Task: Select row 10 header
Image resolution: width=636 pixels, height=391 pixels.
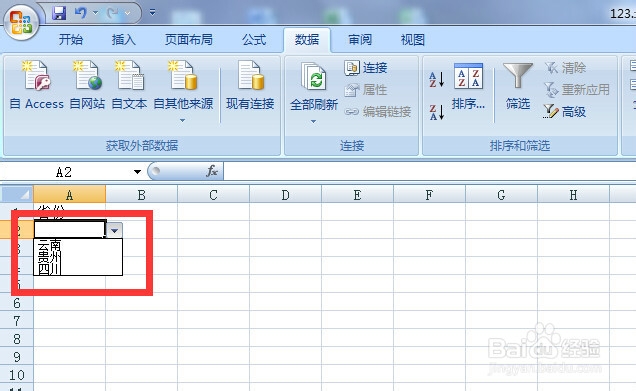Action: [x=17, y=374]
